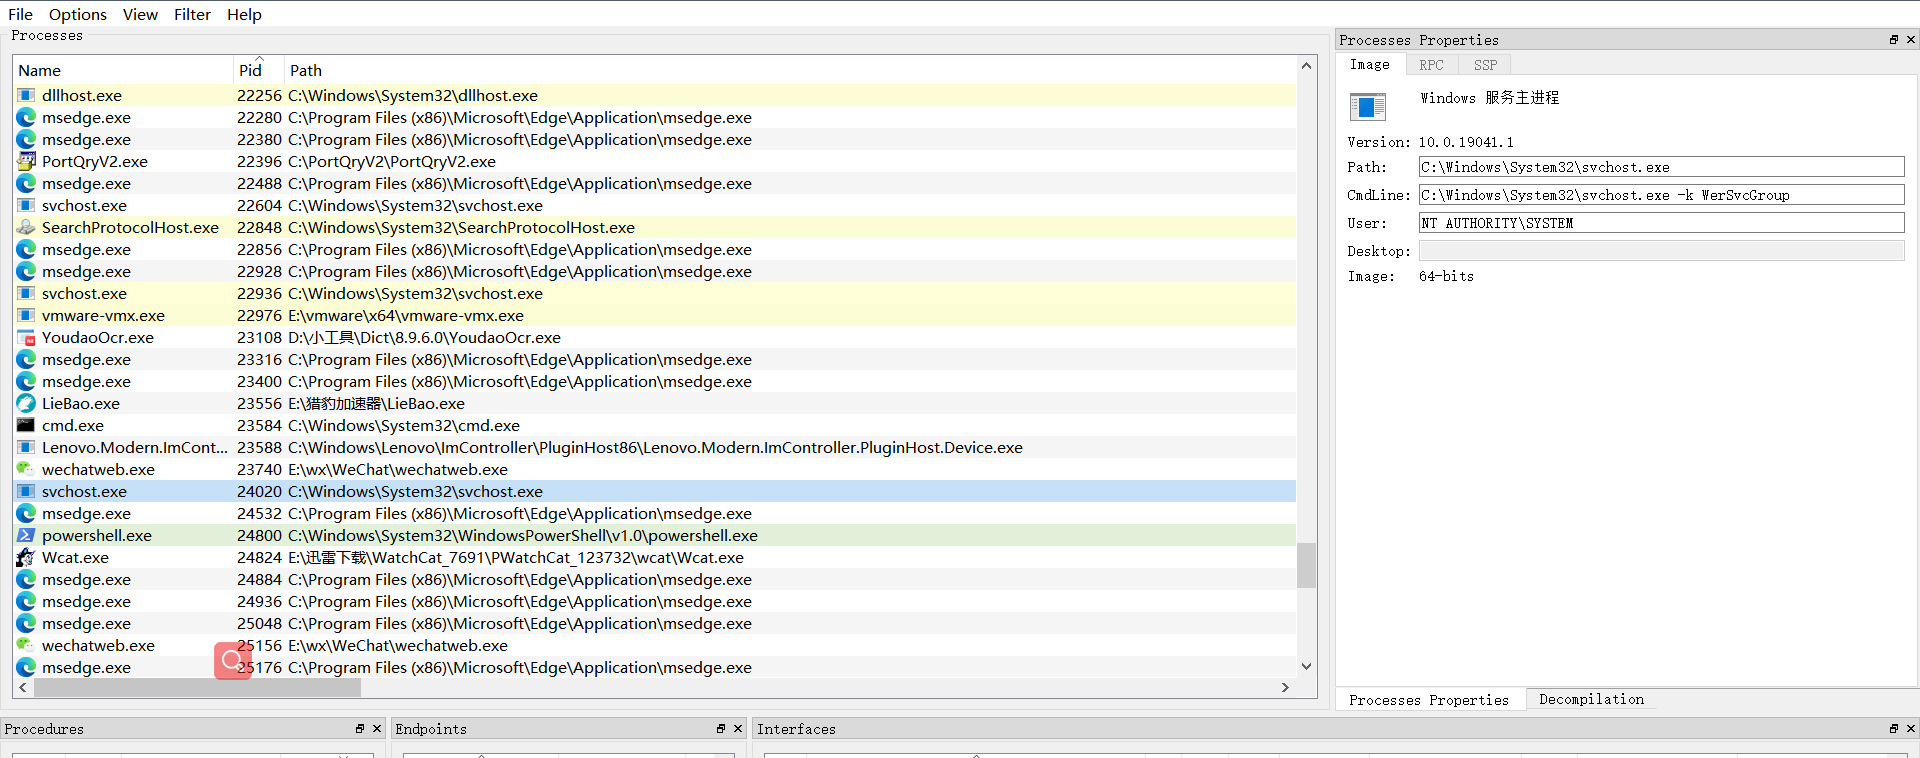Switch to the Decompilation tab
This screenshot has height=758, width=1920.
click(1591, 699)
